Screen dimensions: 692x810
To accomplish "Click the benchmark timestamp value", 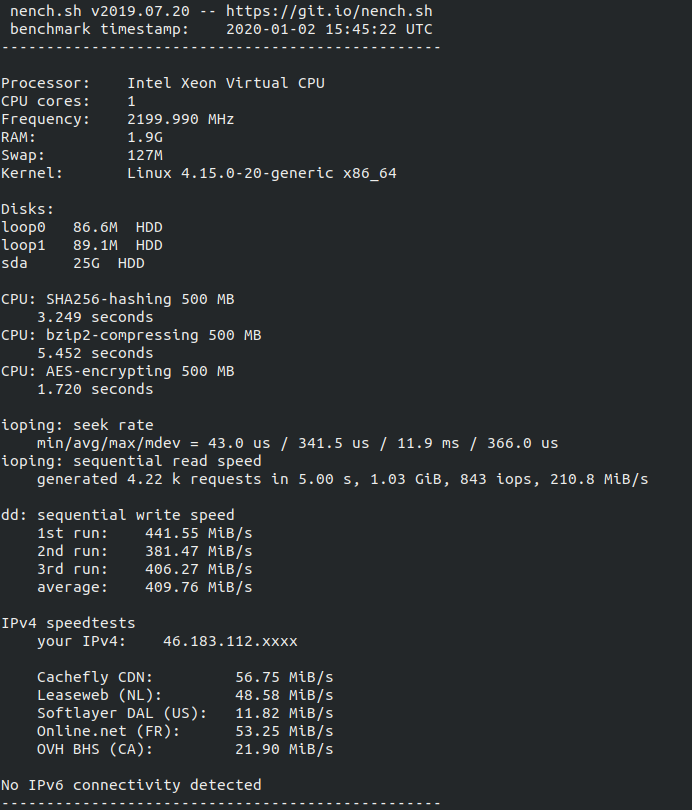I will click(329, 29).
